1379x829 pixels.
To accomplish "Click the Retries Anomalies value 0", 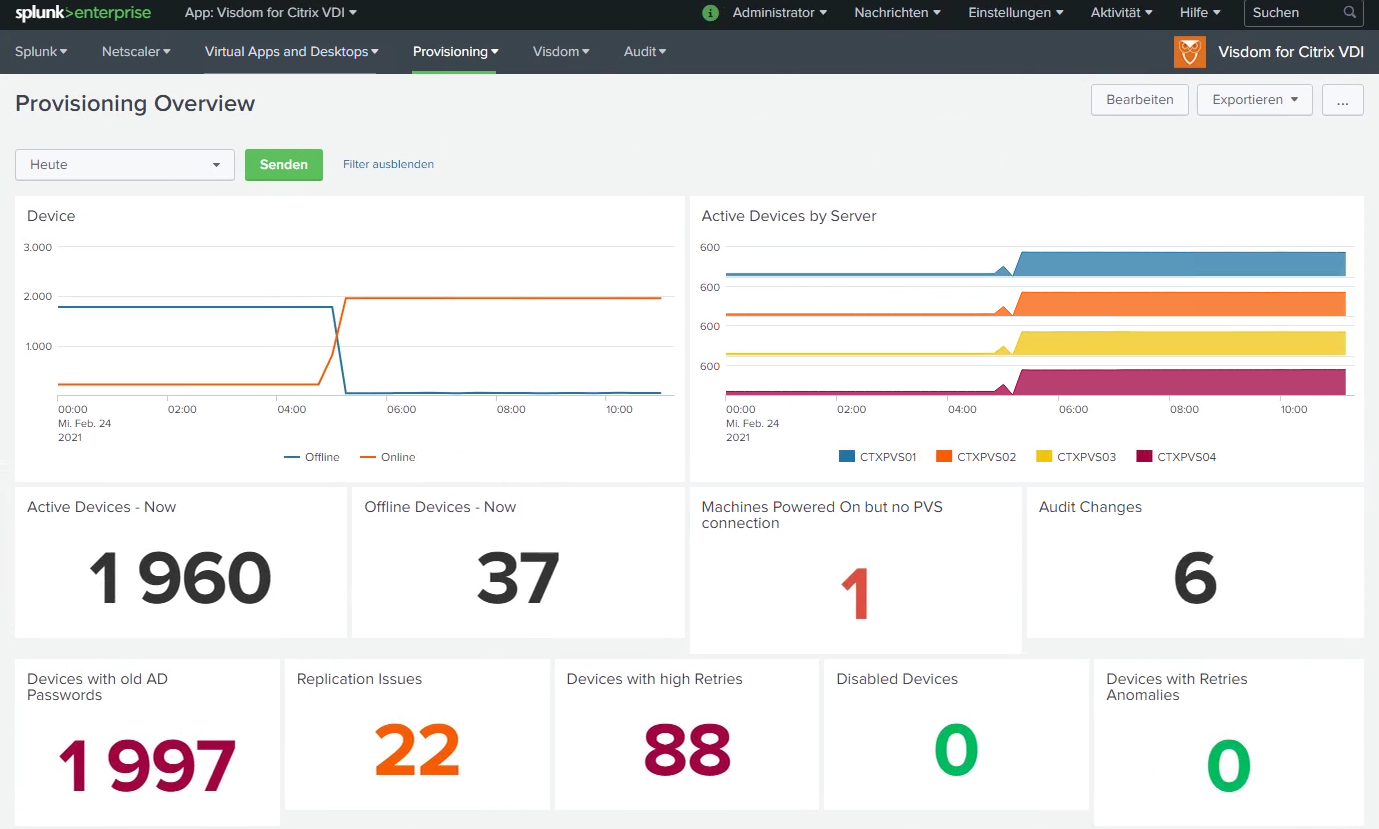I will coord(1228,766).
